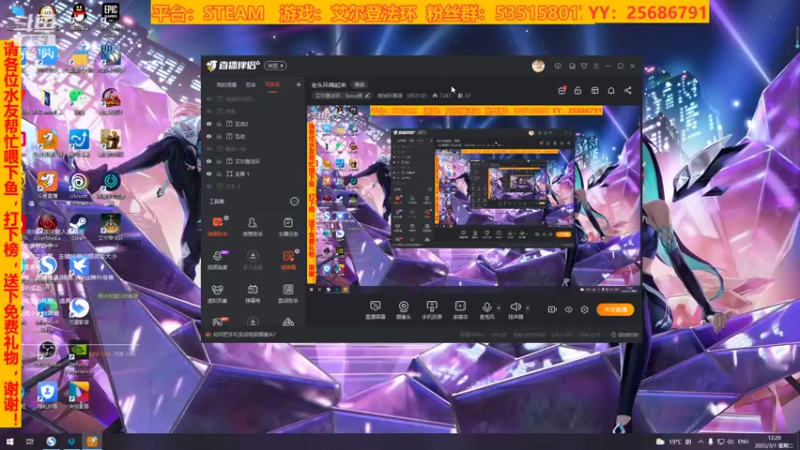Viewport: 800px width, 450px height.
Task: Open Task View on taskbar
Action: pyautogui.click(x=30, y=441)
